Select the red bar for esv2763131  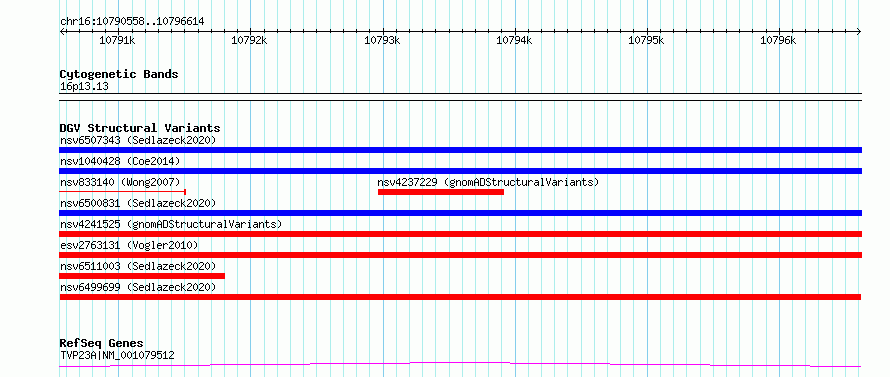[460, 255]
